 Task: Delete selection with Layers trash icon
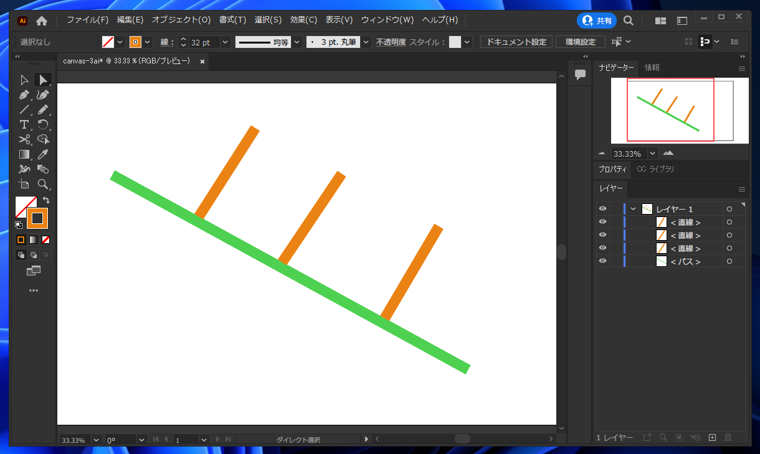point(728,438)
